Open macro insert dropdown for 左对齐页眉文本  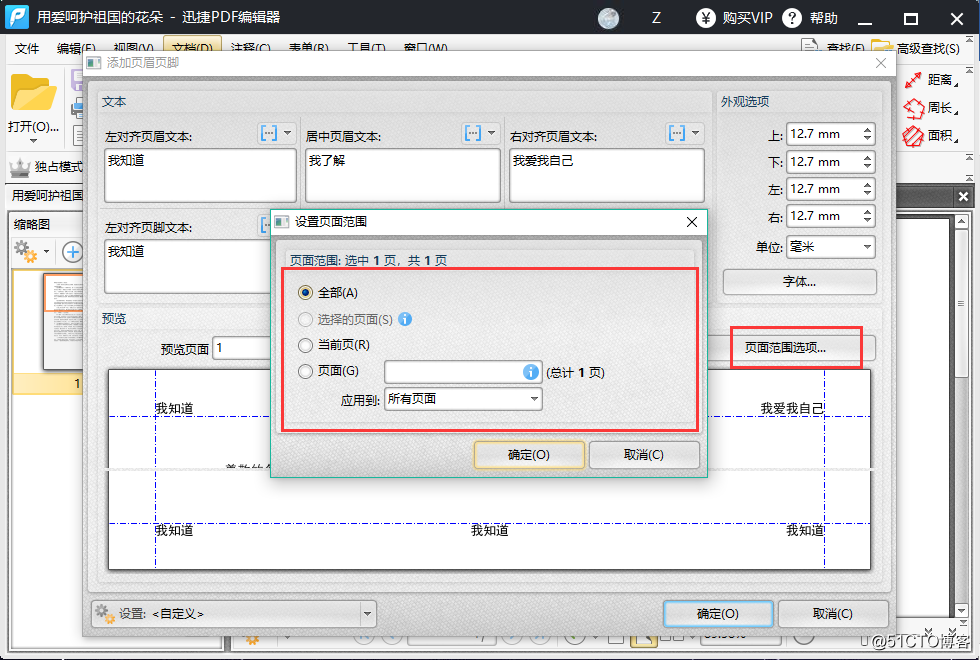point(288,132)
